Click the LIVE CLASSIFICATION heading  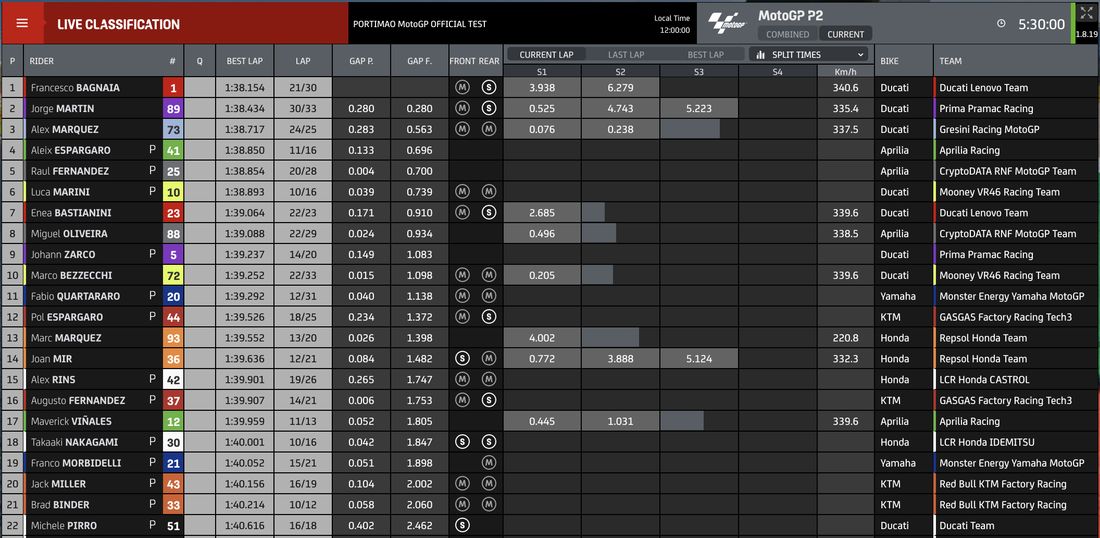coord(119,24)
